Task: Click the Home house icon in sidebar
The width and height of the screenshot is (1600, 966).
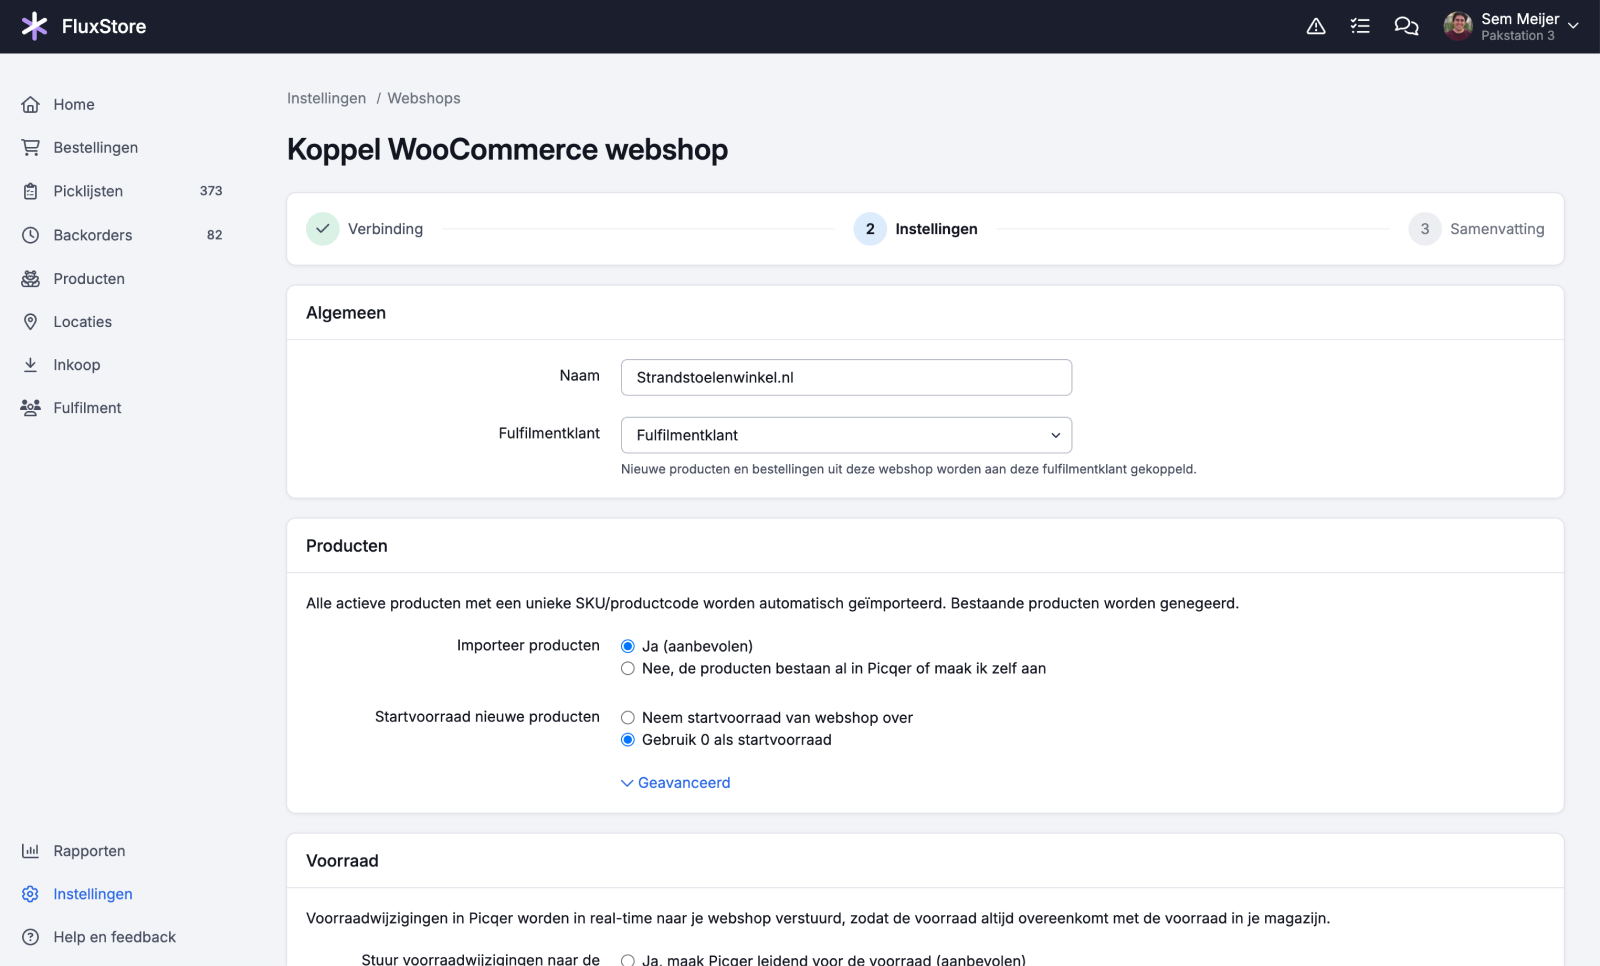Action: 31,105
